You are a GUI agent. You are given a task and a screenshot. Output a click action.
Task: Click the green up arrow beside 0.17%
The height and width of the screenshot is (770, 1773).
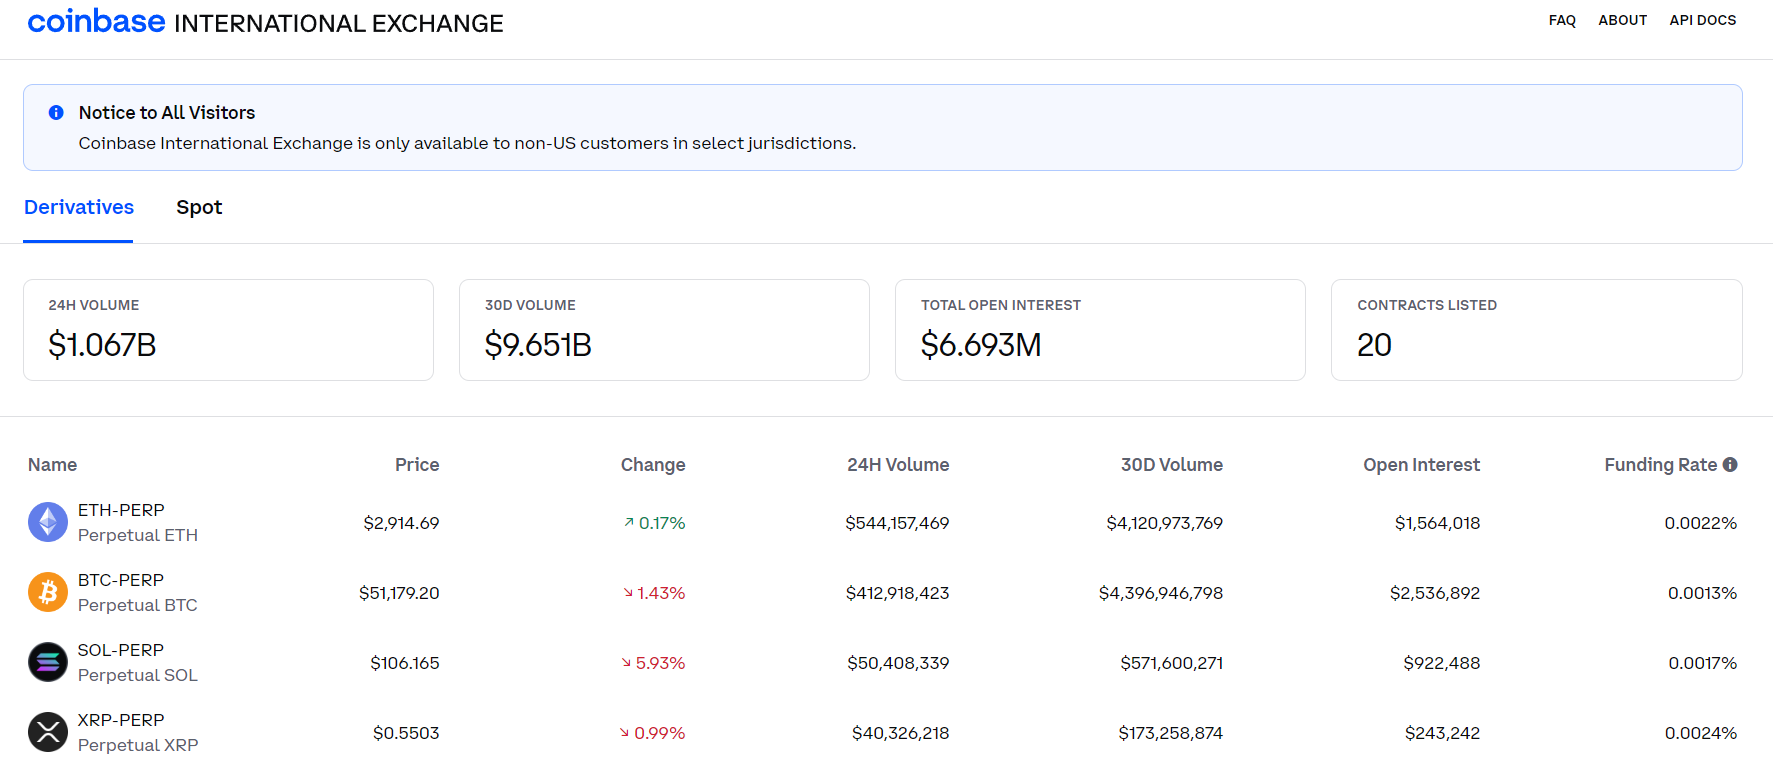629,522
